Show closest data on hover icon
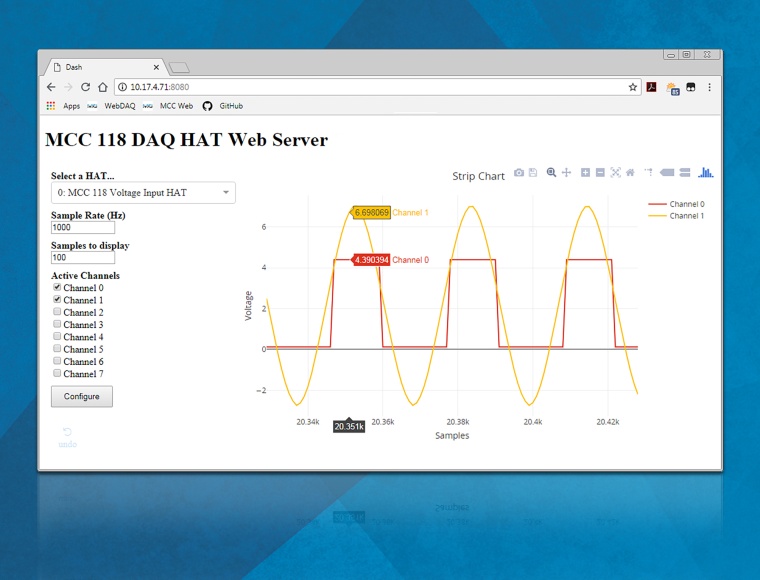 point(667,172)
